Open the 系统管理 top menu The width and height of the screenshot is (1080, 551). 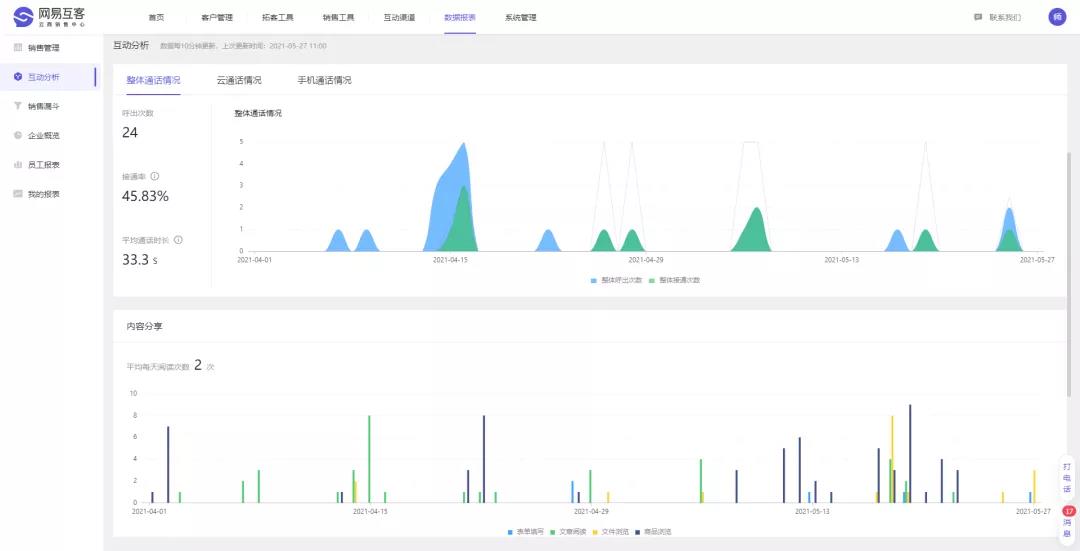[x=520, y=18]
